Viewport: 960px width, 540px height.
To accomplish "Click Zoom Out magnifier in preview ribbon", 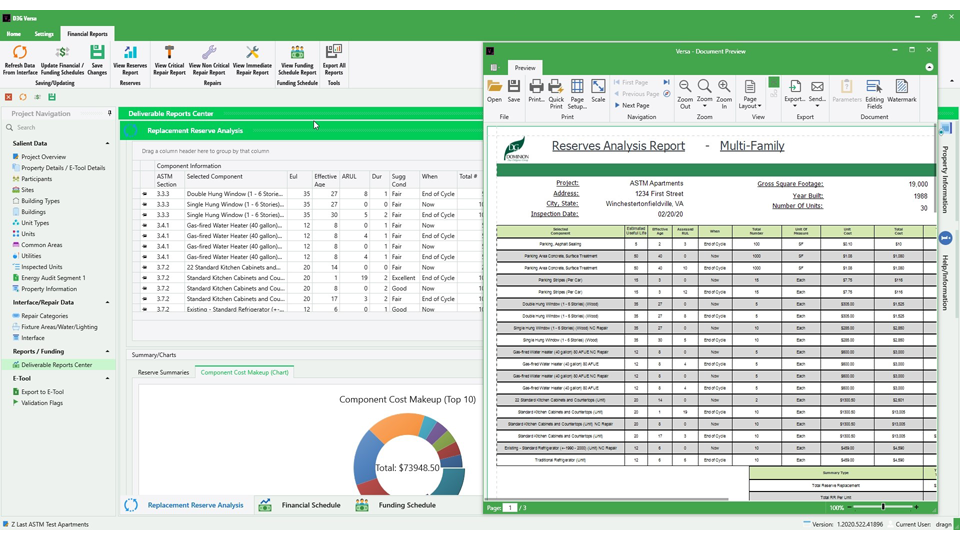I will tap(685, 90).
